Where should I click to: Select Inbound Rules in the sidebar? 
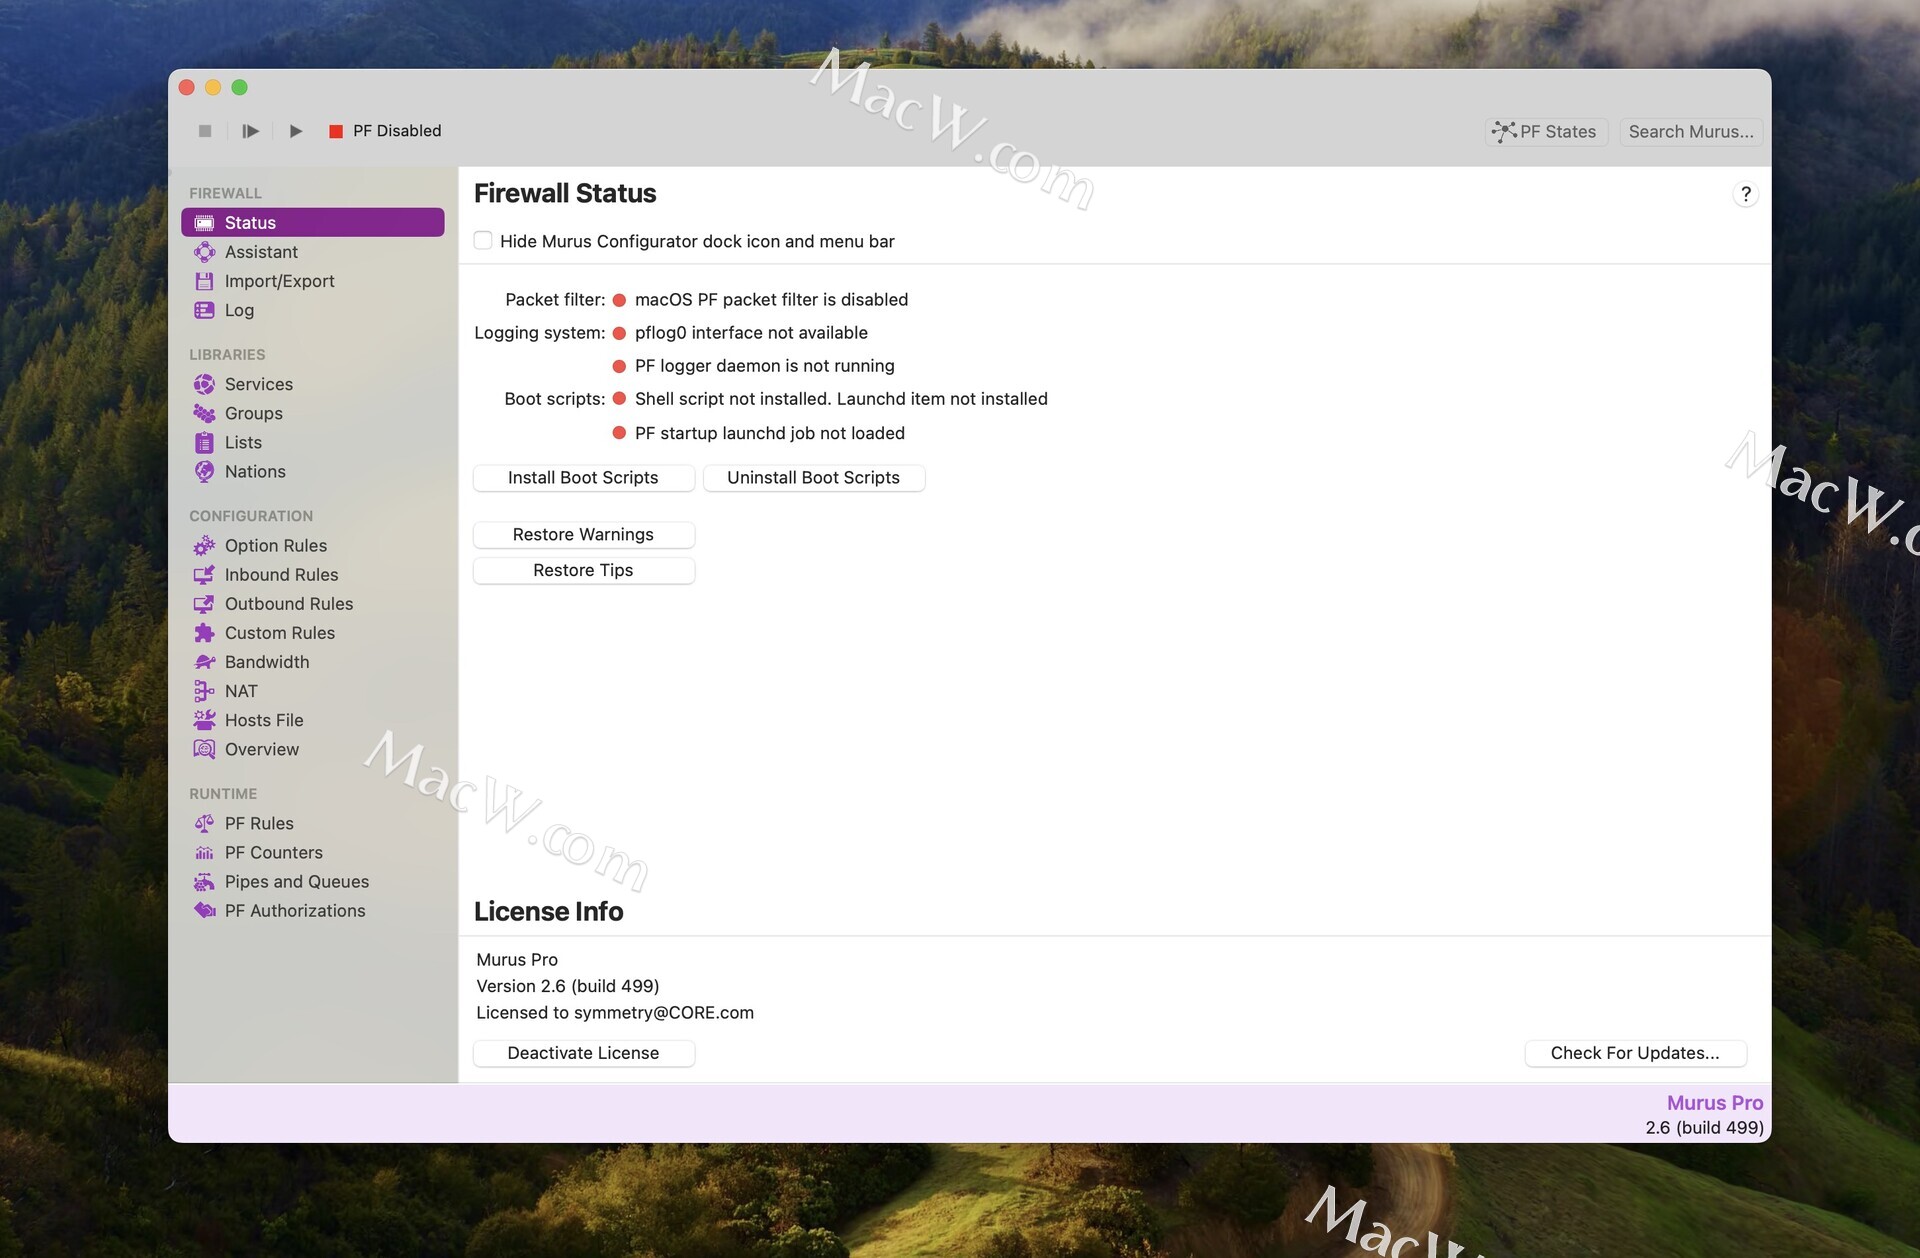281,575
